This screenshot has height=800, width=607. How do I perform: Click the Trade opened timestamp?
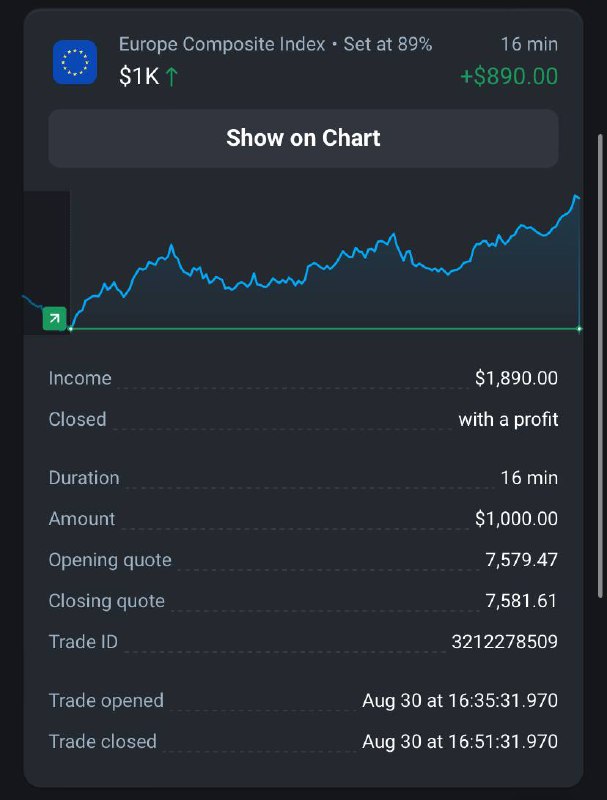point(460,701)
